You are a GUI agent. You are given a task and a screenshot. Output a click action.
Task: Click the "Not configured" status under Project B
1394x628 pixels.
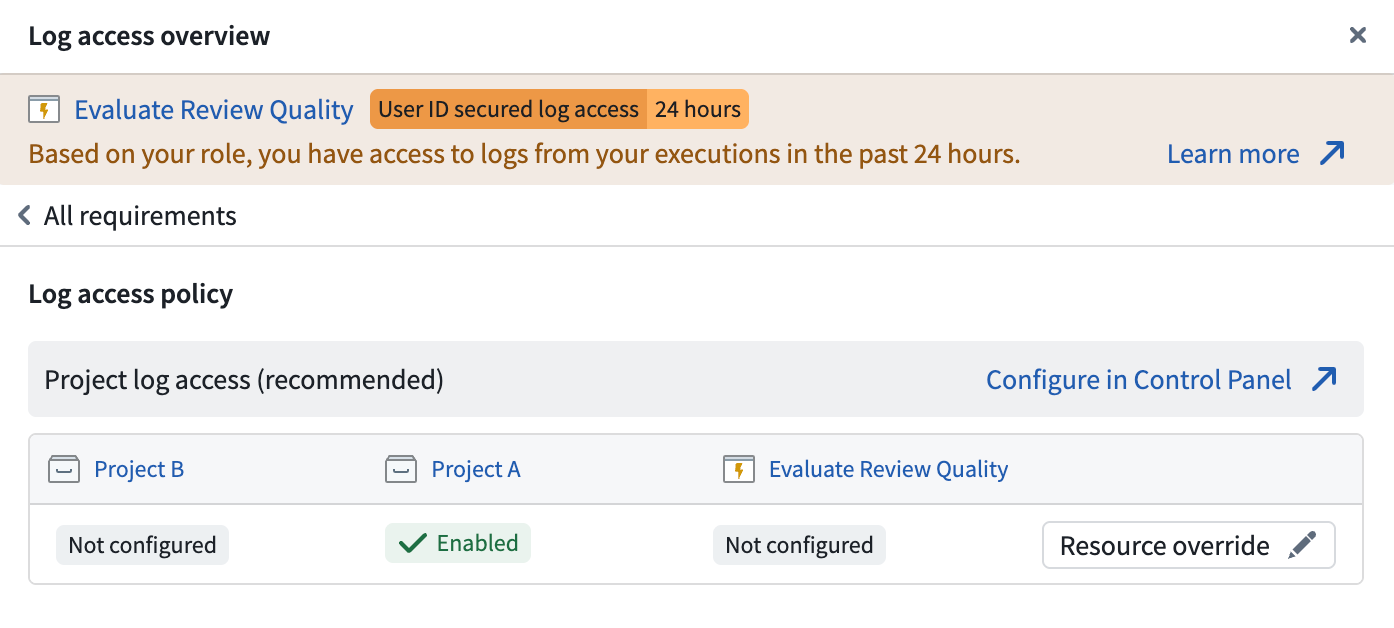142,545
